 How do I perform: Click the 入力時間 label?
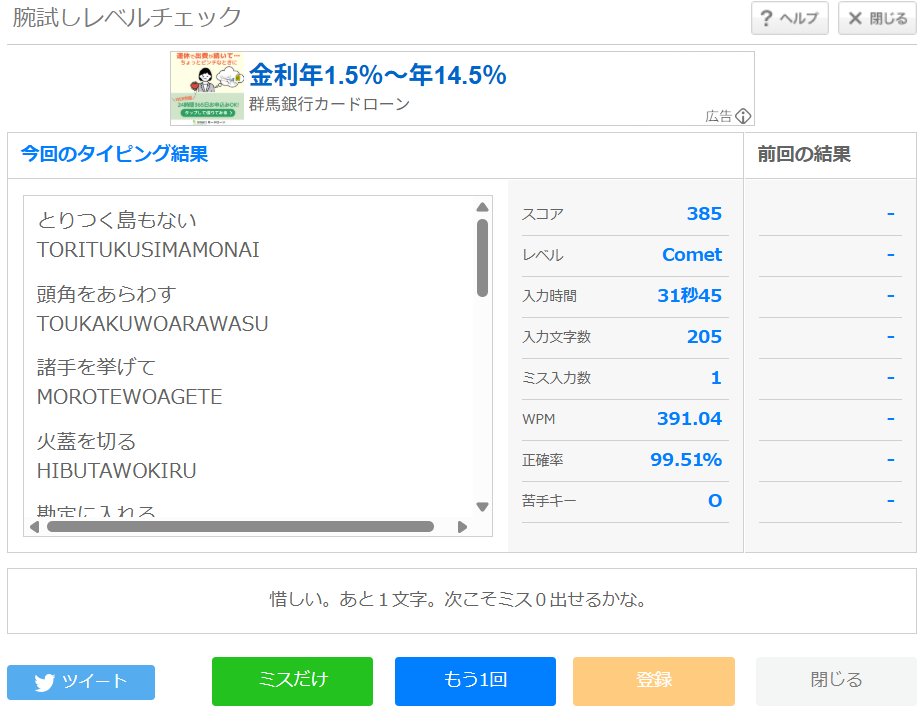549,296
